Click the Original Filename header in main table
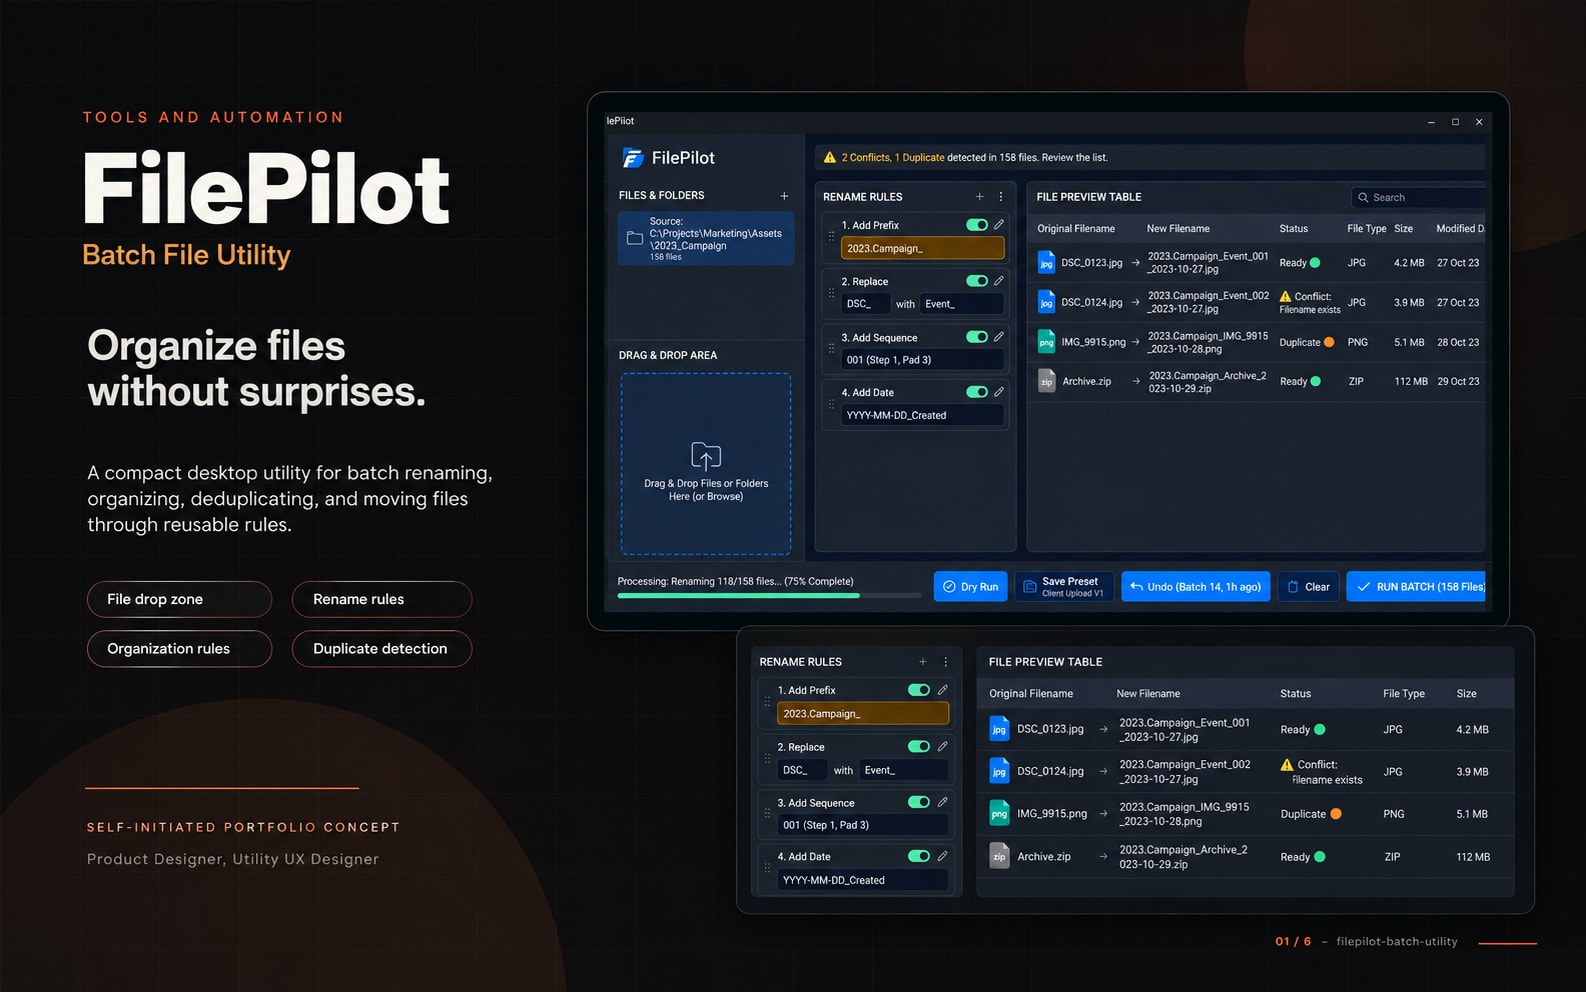This screenshot has height=992, width=1586. (1076, 229)
